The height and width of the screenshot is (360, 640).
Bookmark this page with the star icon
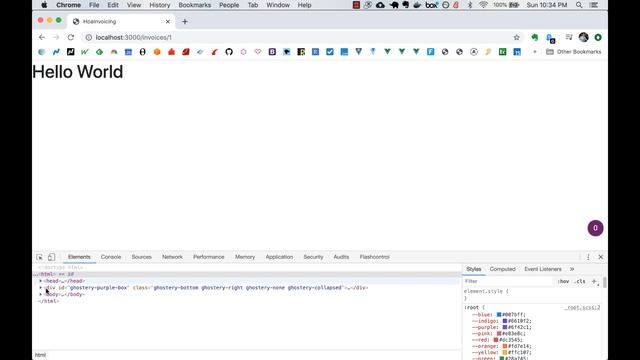(x=516, y=37)
